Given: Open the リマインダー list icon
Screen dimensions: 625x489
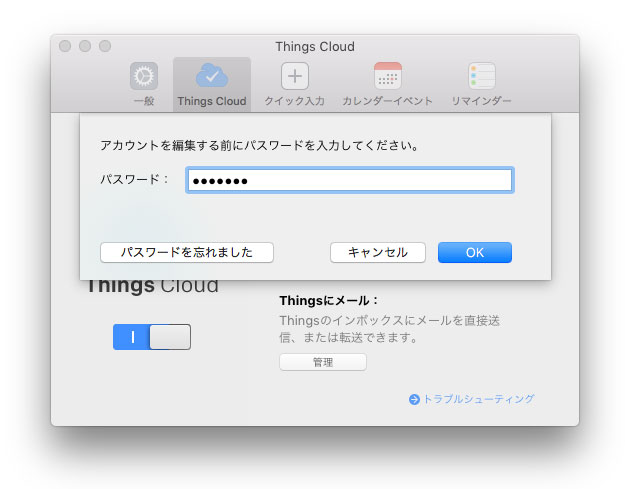Looking at the screenshot, I should point(482,76).
